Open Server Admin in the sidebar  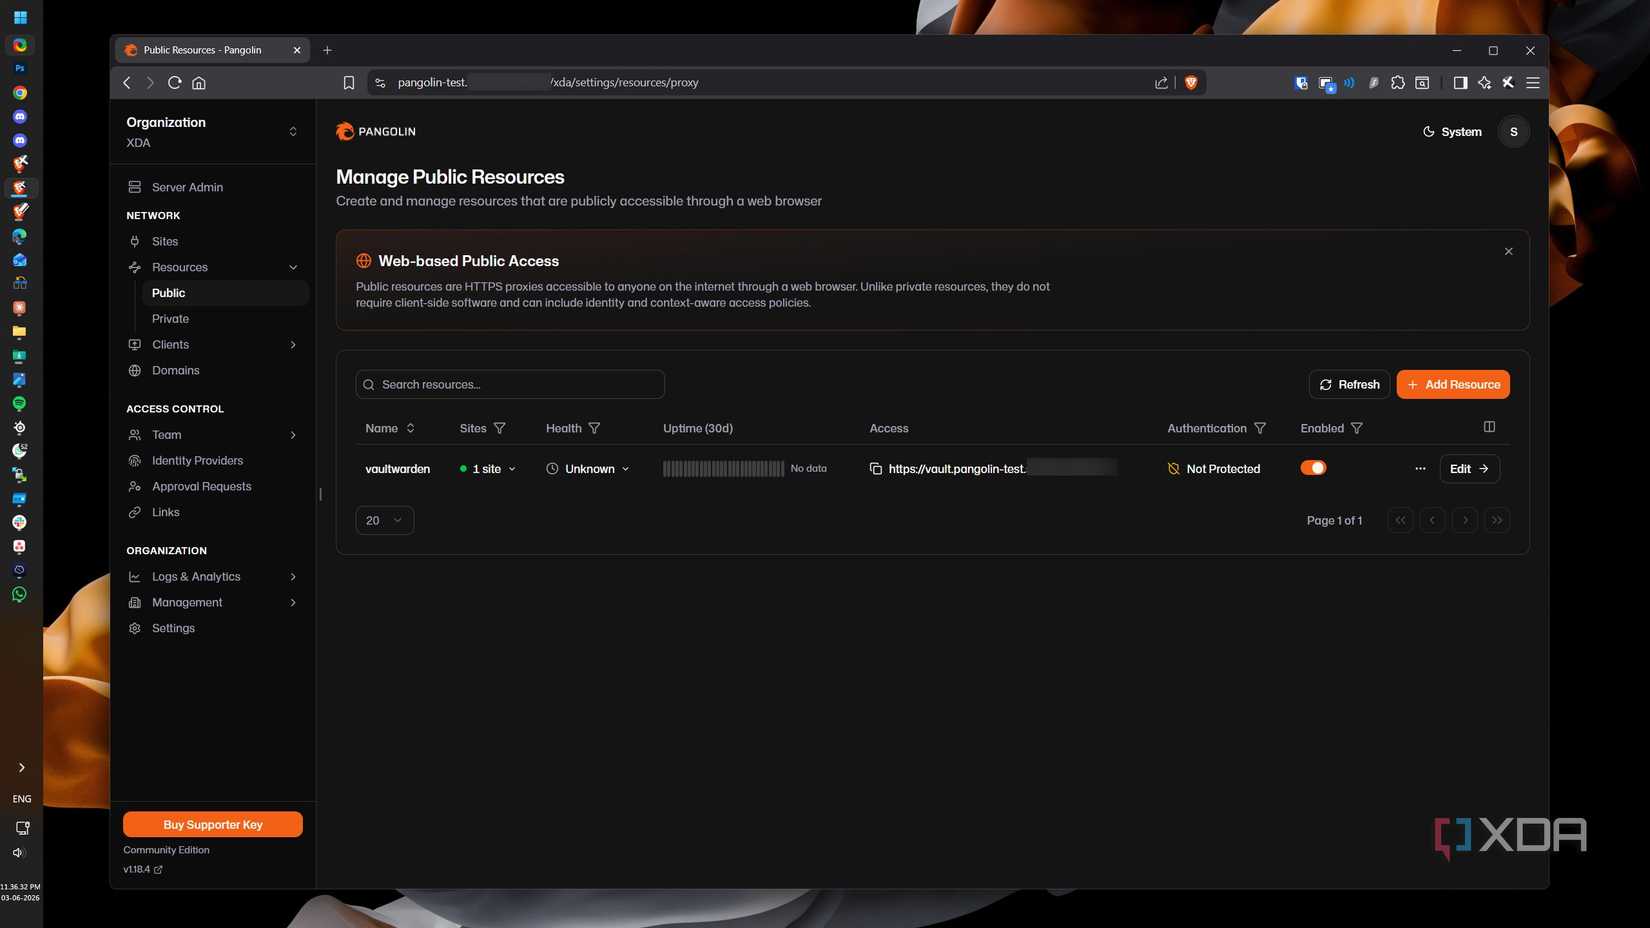pyautogui.click(x=187, y=188)
